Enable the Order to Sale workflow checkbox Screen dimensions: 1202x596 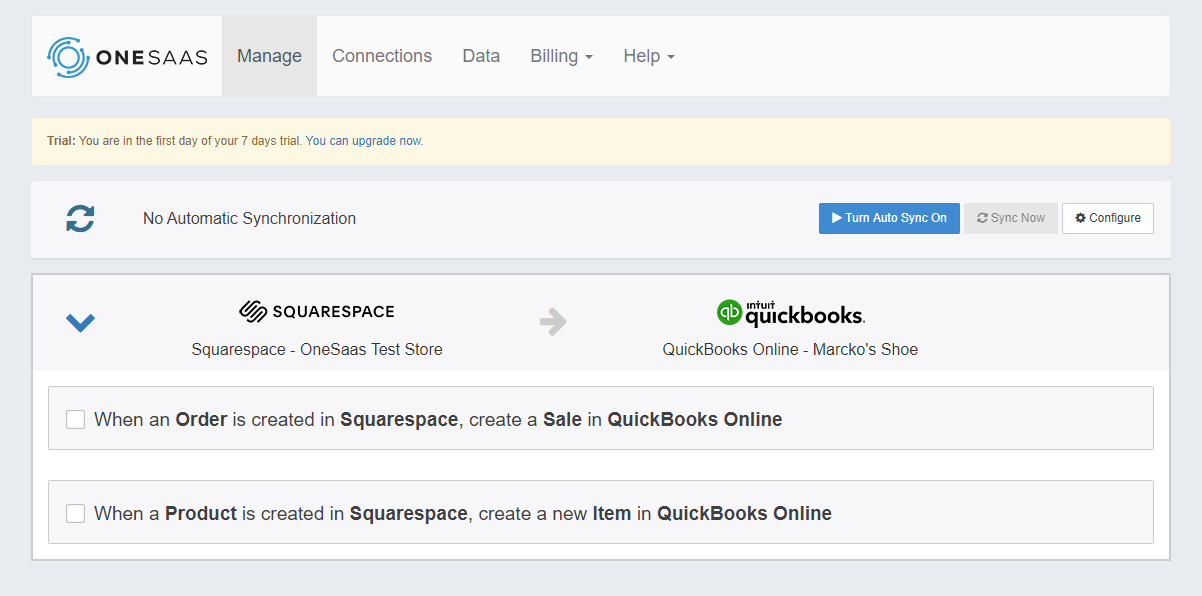75,419
